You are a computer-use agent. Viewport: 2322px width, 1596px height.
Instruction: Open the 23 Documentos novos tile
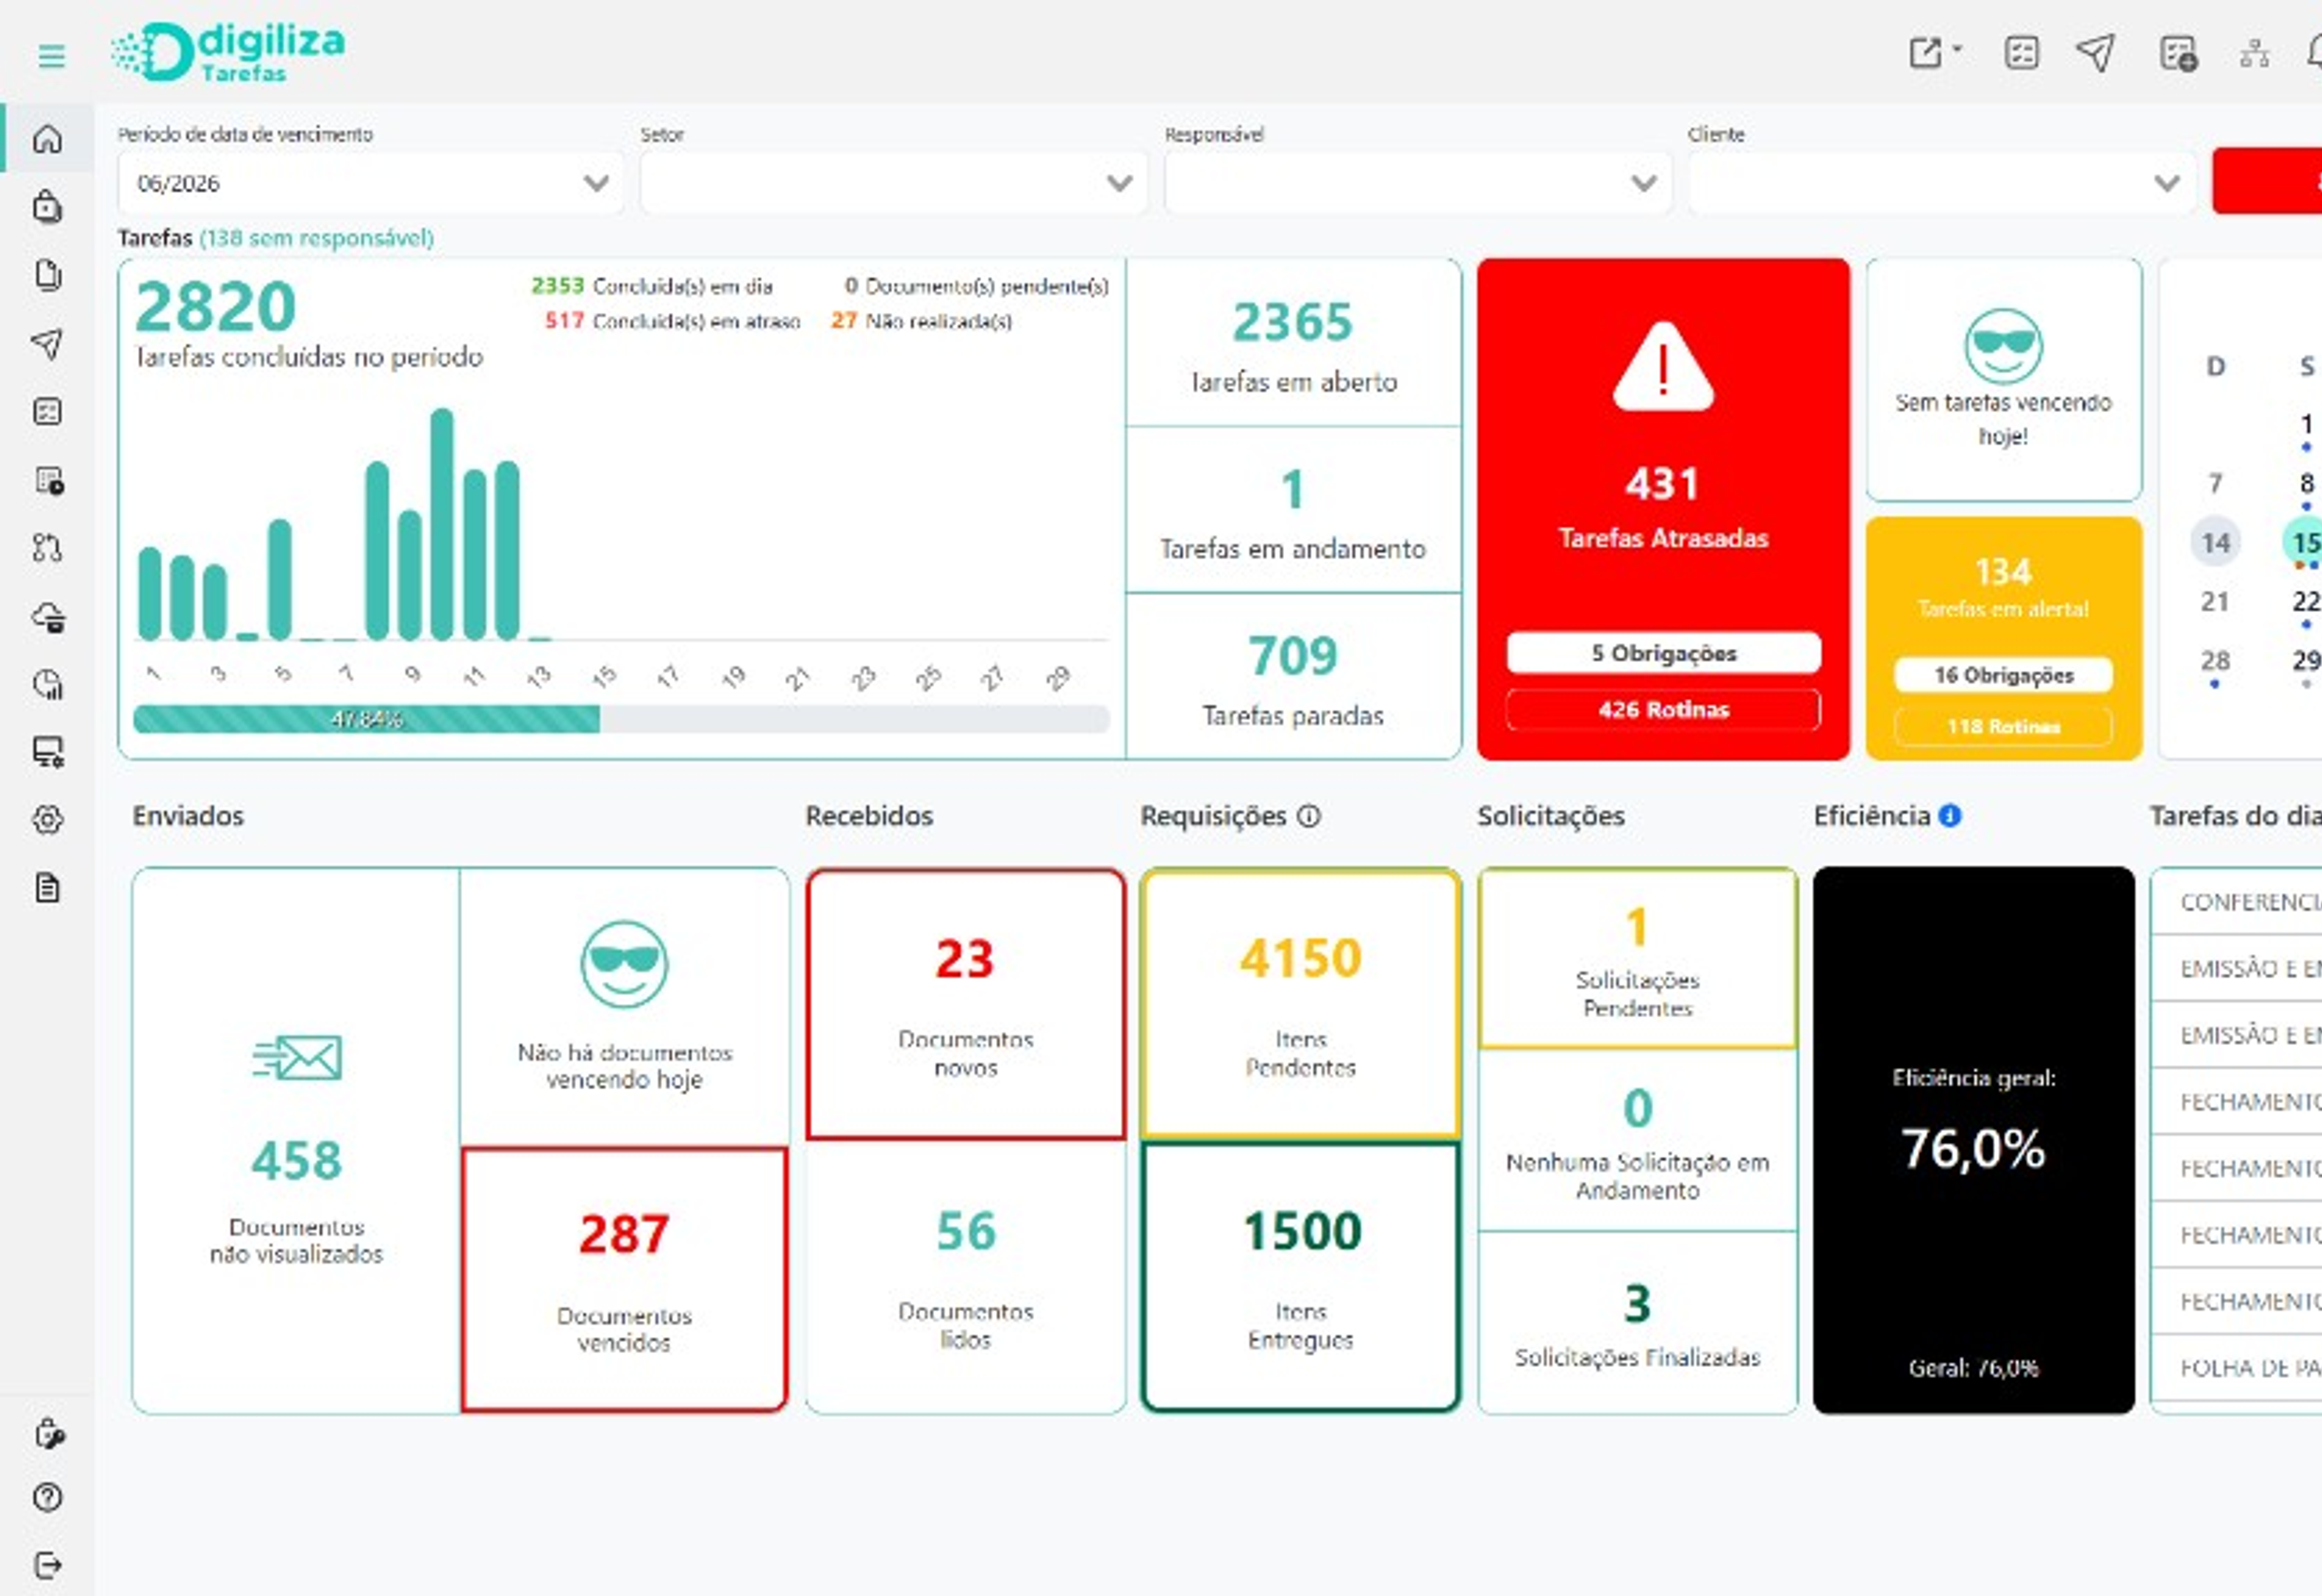tap(965, 1004)
